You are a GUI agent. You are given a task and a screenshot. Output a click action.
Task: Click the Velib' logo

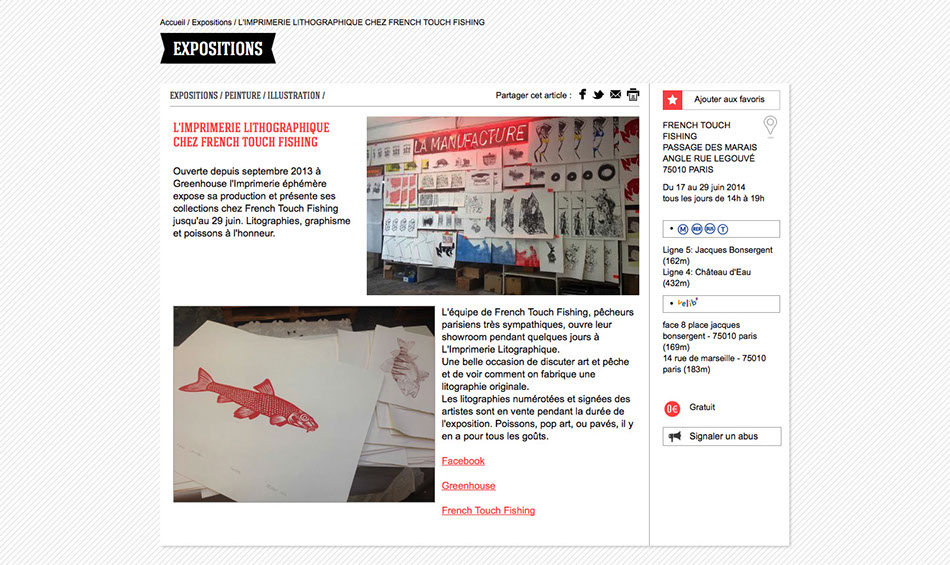coord(688,303)
